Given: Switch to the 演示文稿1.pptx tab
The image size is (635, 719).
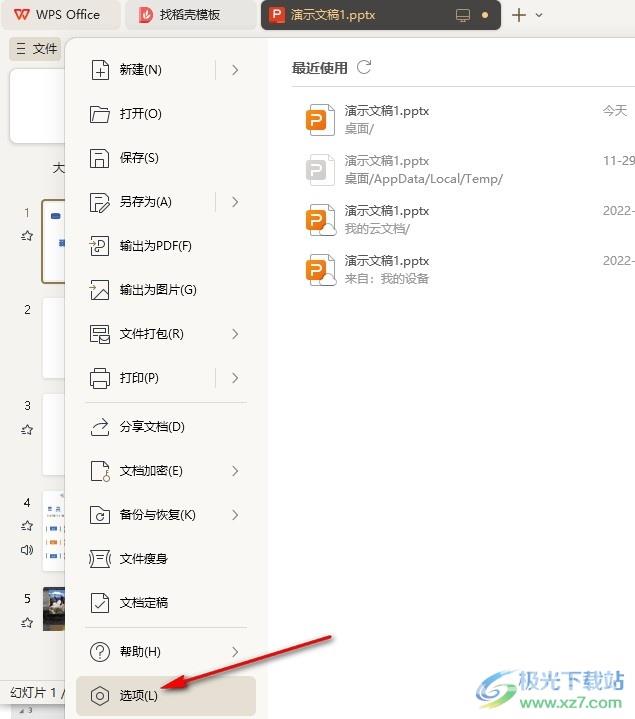Looking at the screenshot, I should [381, 15].
